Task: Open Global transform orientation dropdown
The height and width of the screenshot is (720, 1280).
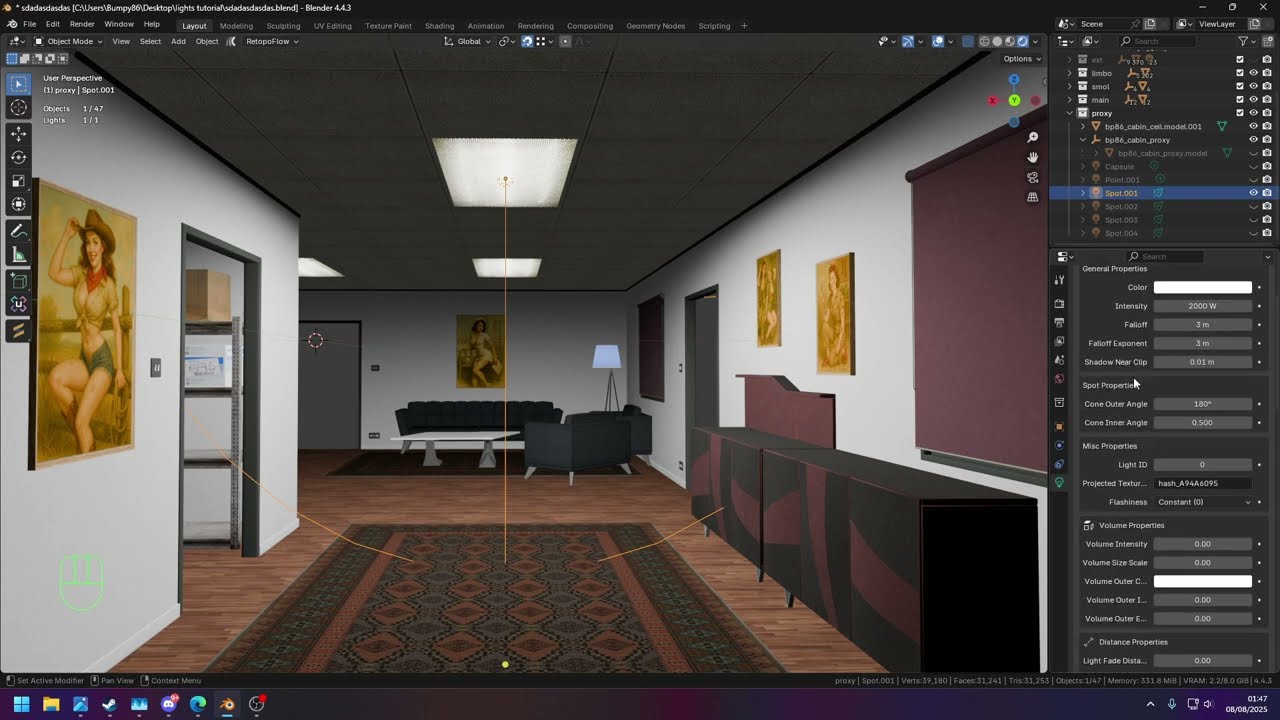Action: point(468,41)
